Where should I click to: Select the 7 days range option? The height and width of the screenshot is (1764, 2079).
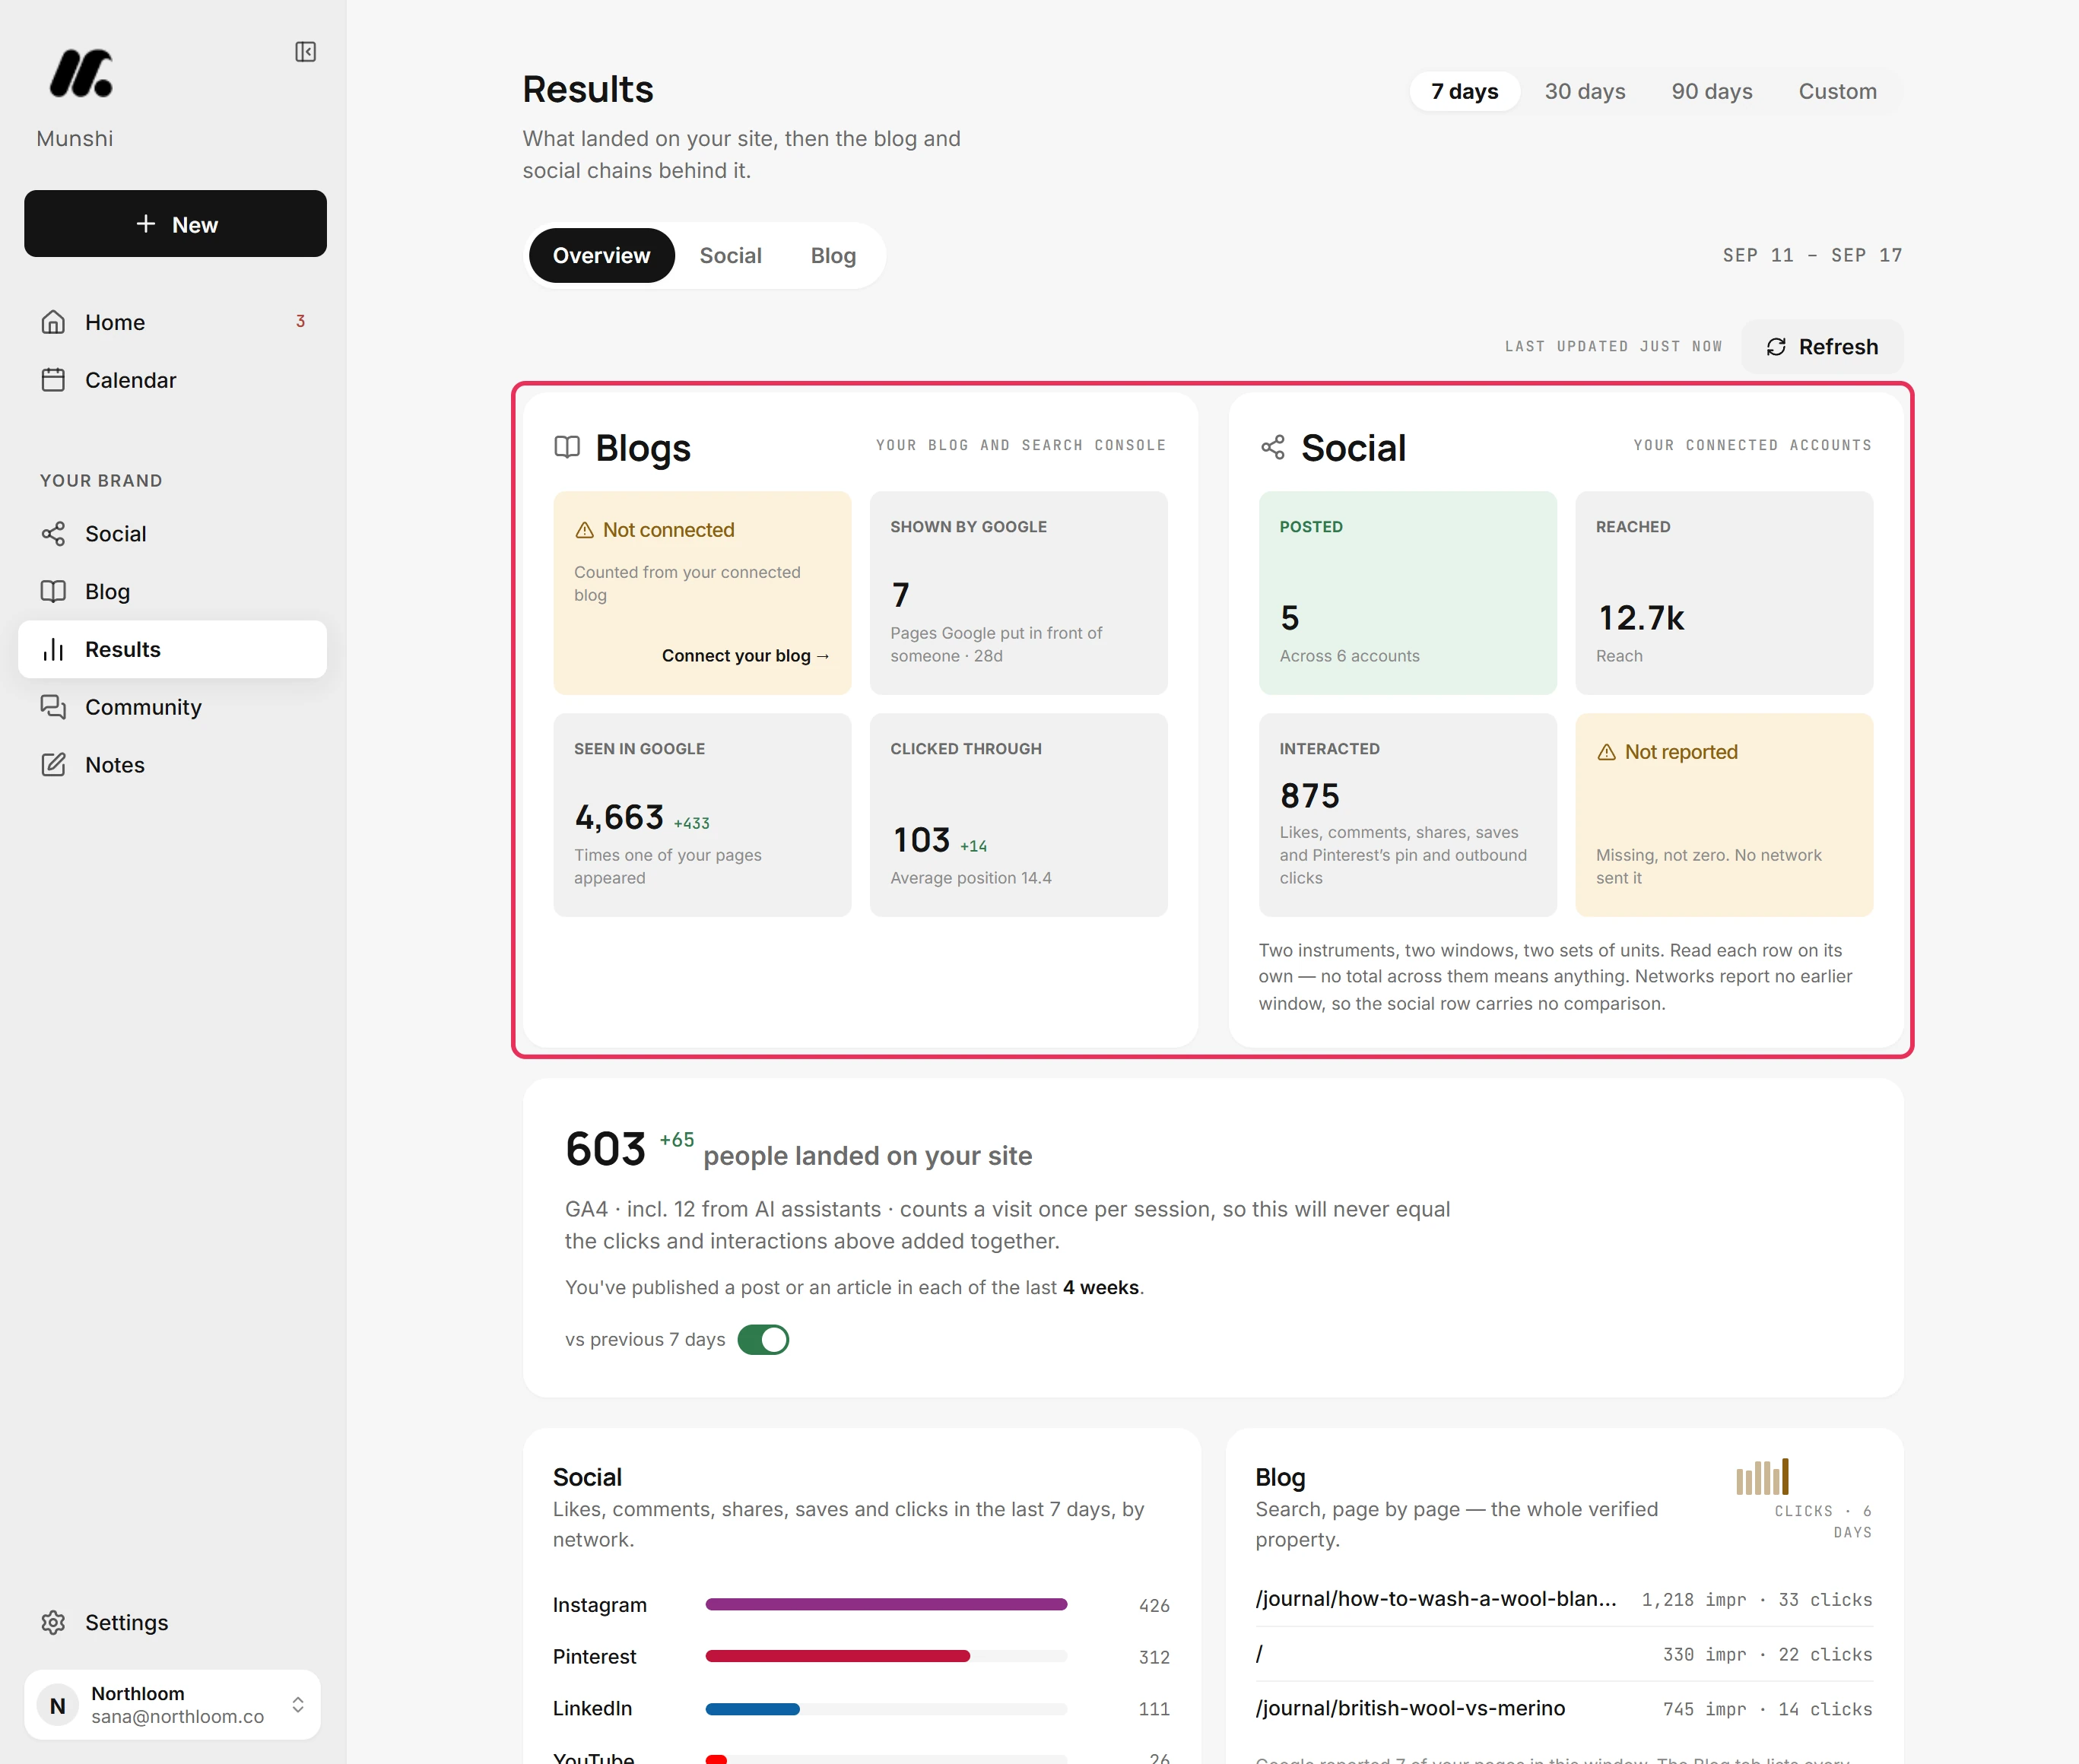click(x=1464, y=91)
